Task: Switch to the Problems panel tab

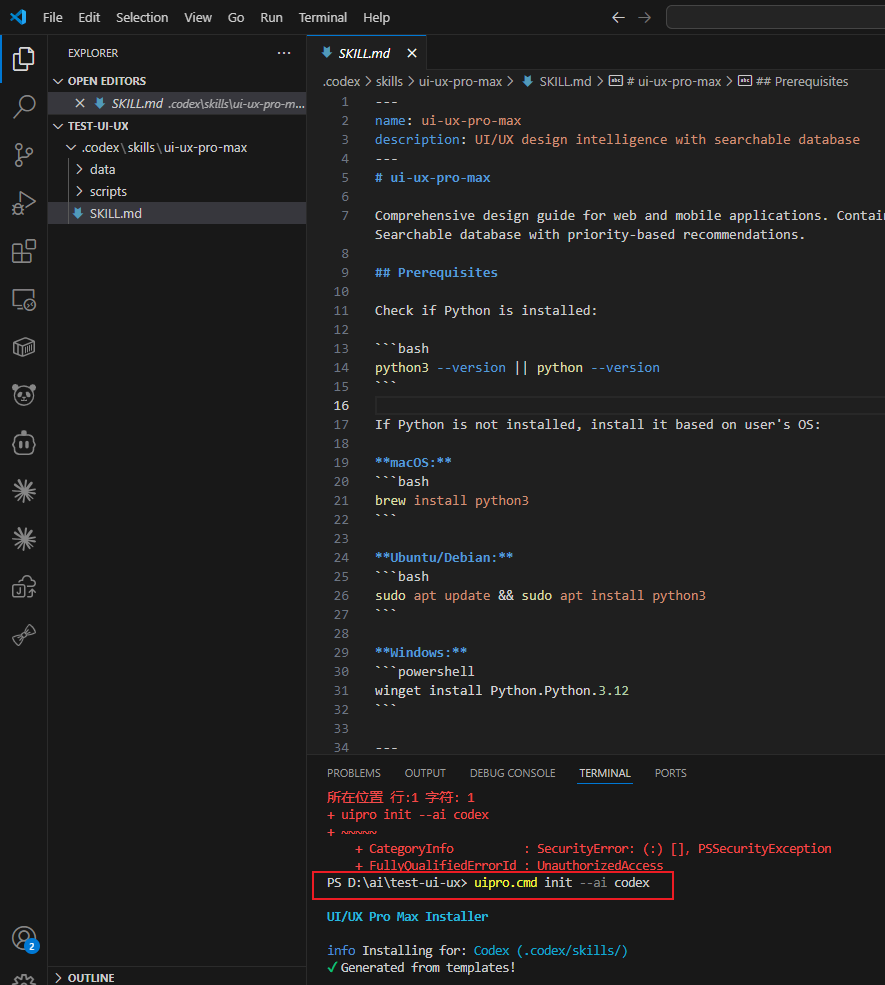Action: pyautogui.click(x=354, y=773)
